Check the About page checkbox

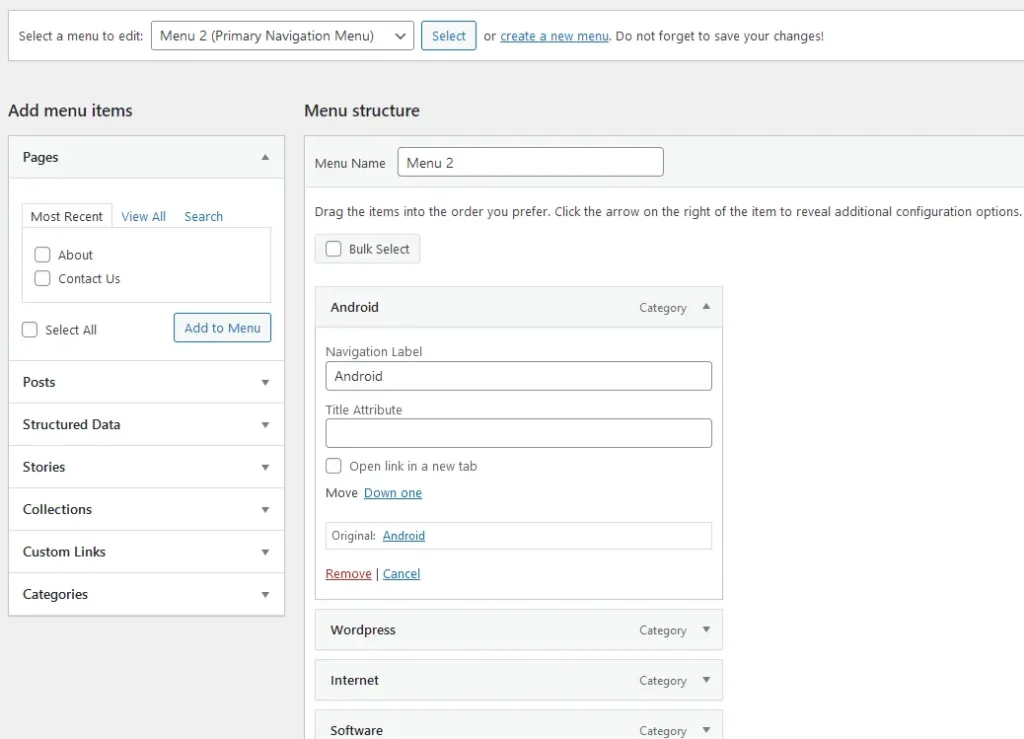pos(42,255)
